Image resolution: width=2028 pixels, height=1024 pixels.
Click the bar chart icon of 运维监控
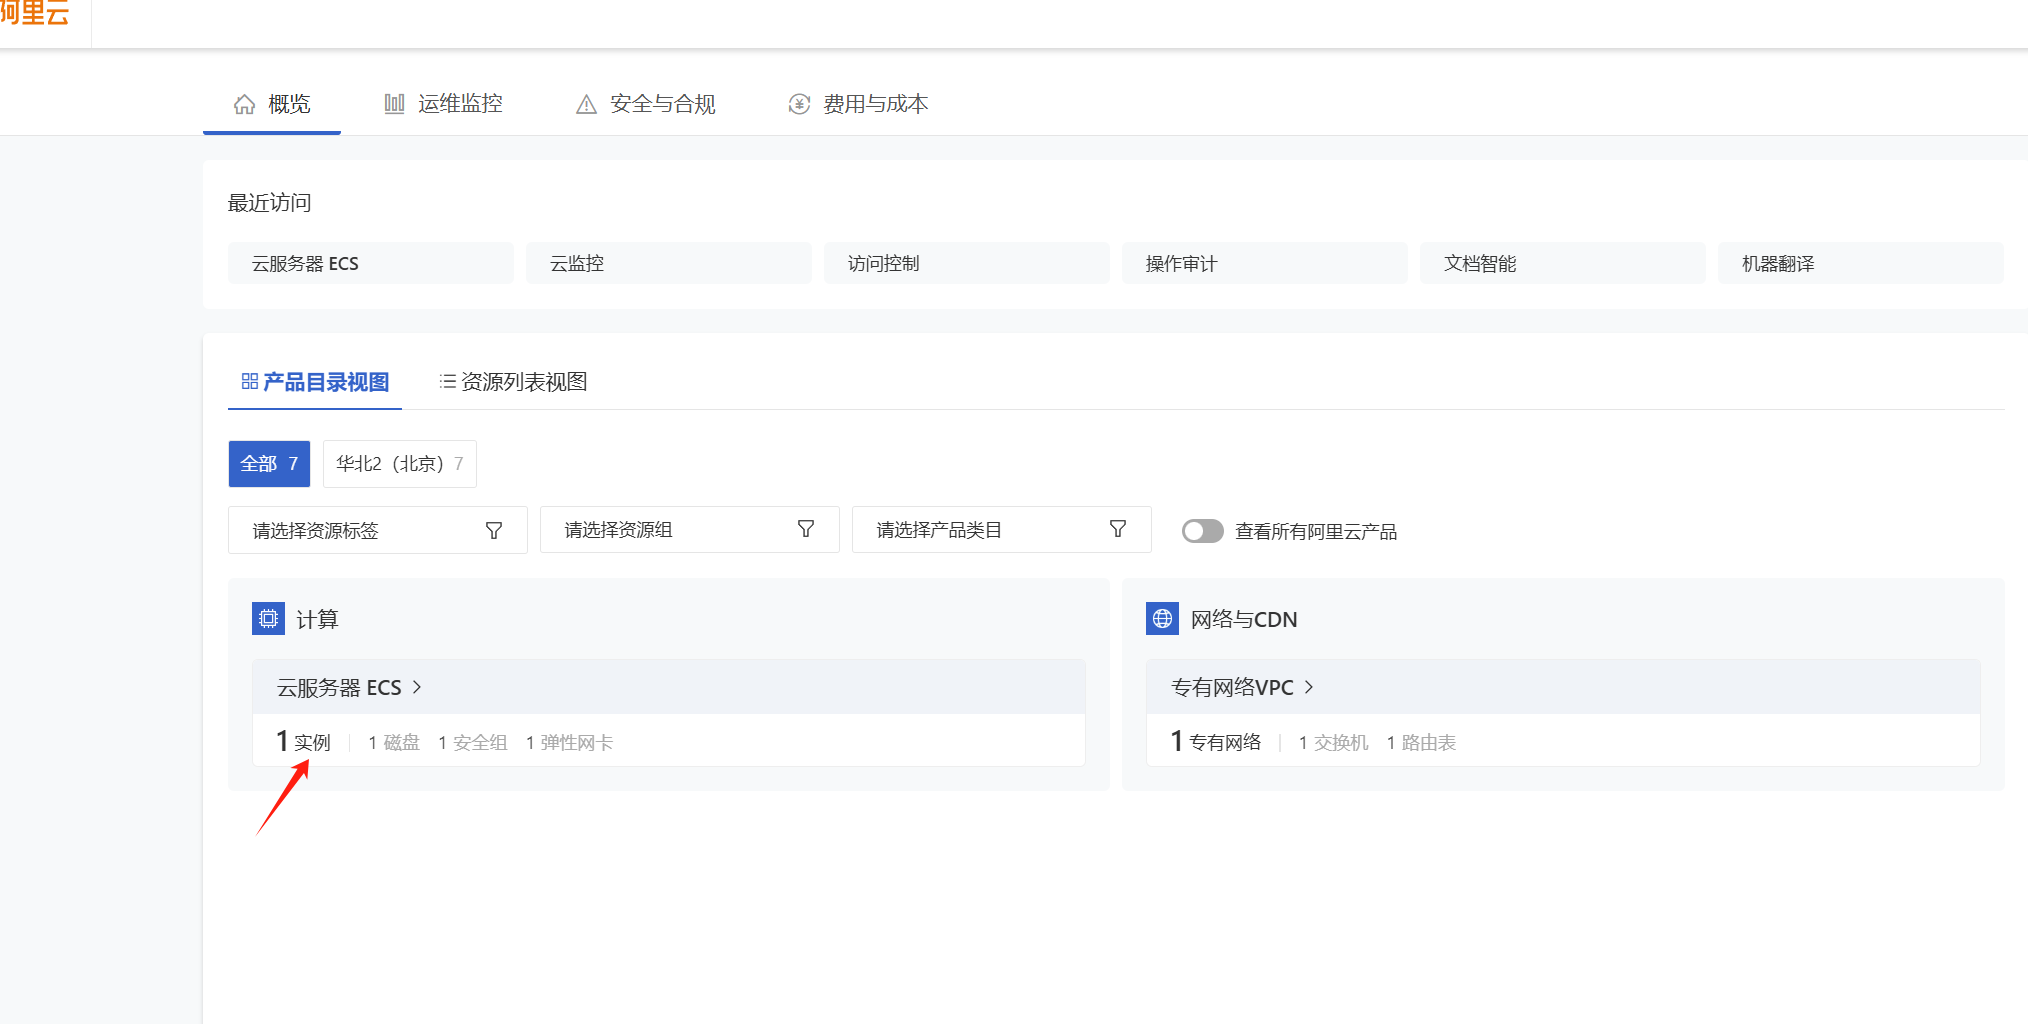394,104
